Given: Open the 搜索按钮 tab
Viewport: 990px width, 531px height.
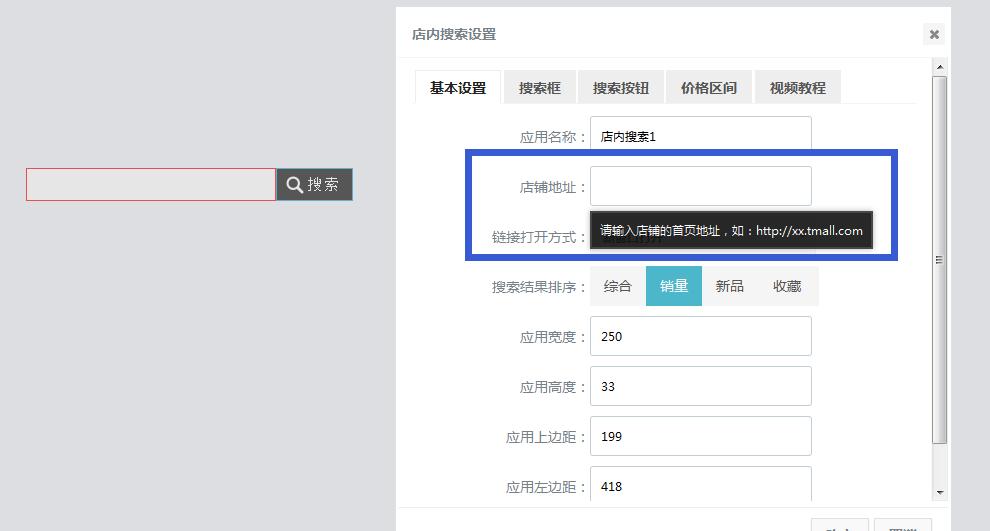Looking at the screenshot, I should tap(621, 87).
